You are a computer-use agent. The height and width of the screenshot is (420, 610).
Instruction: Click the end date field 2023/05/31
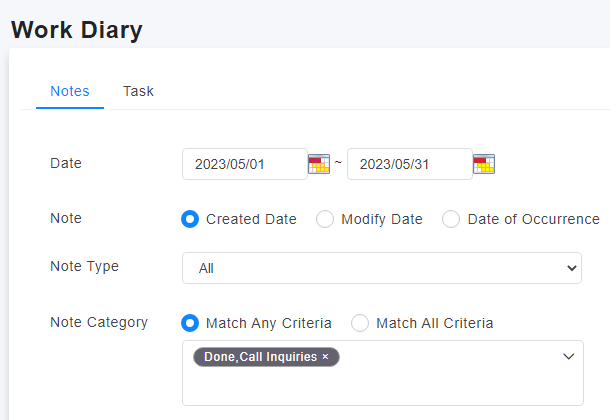(410, 164)
